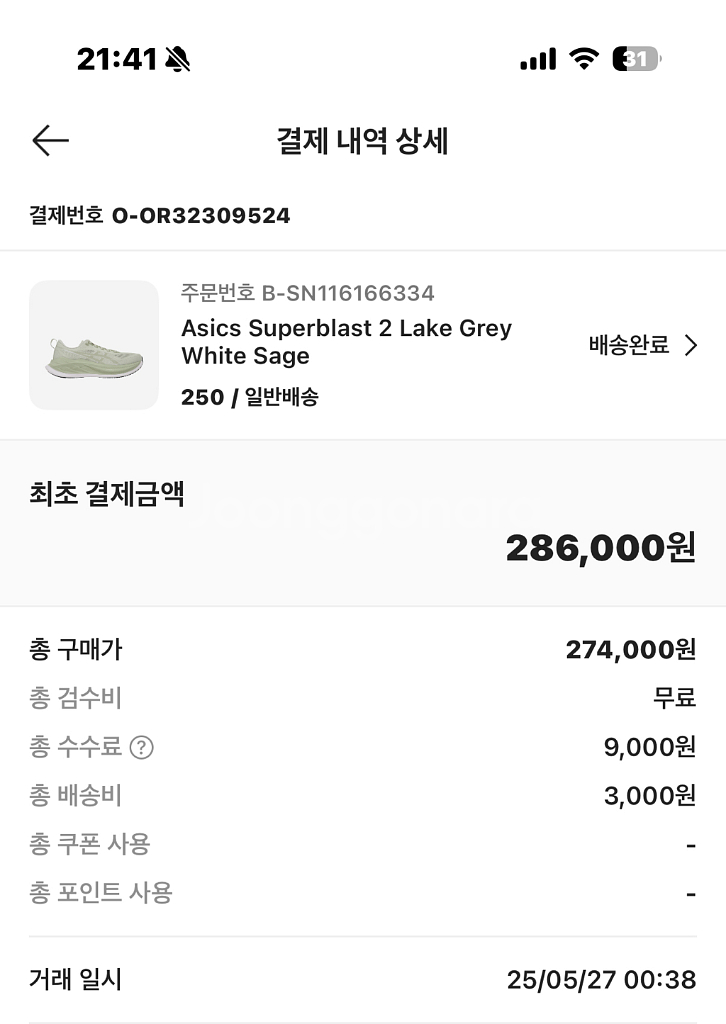Tap the payment number O-OR32309524
This screenshot has width=726, height=1024.
click(x=201, y=215)
